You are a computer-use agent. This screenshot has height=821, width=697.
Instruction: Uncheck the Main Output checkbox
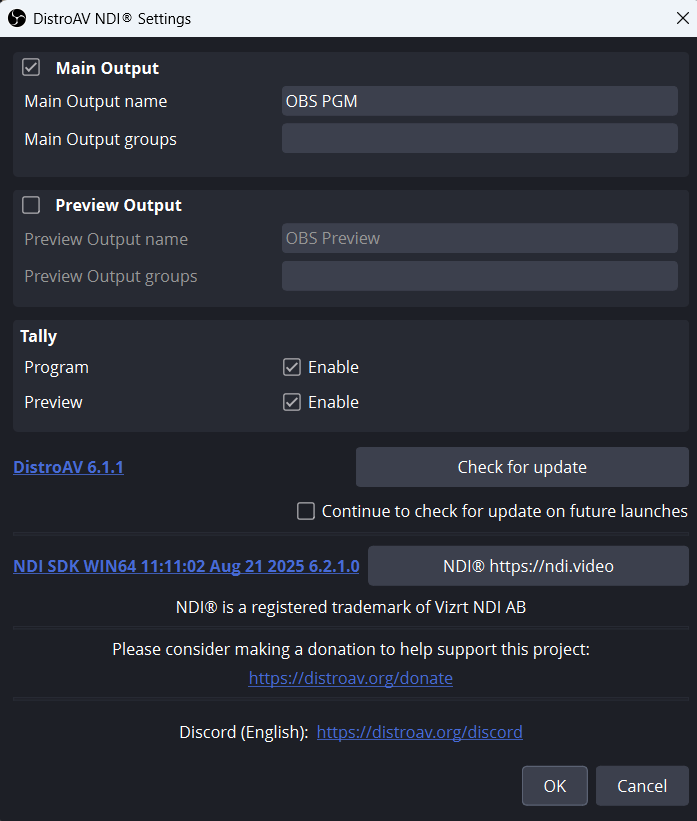pos(31,68)
